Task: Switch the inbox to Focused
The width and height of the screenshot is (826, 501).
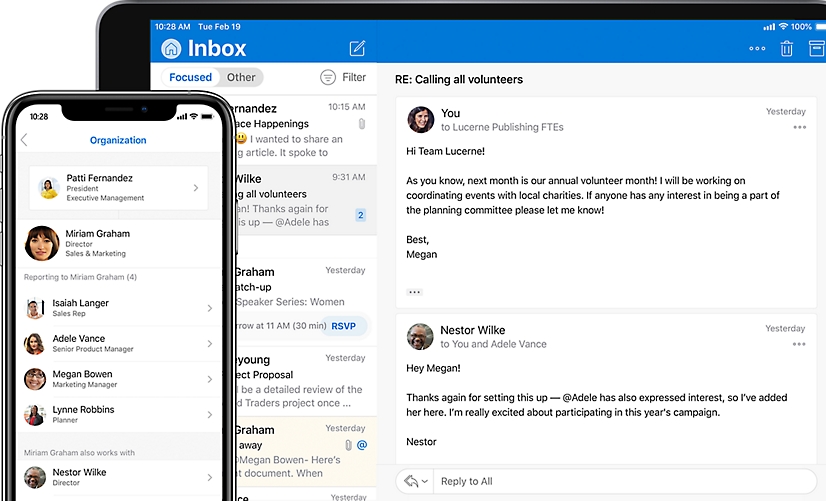Action: tap(190, 77)
